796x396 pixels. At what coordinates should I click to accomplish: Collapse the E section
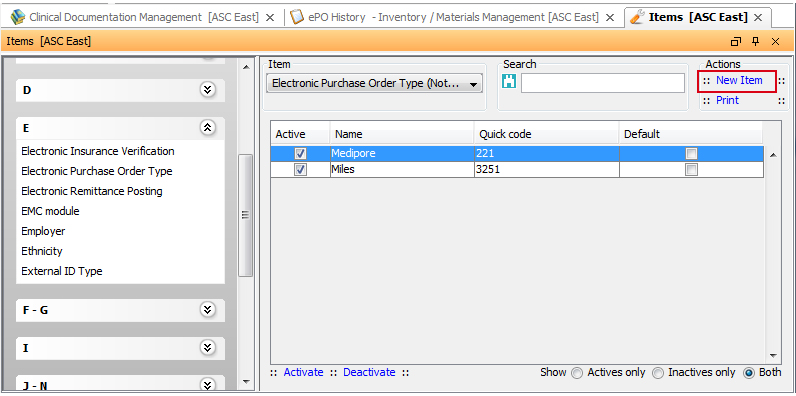pos(207,127)
